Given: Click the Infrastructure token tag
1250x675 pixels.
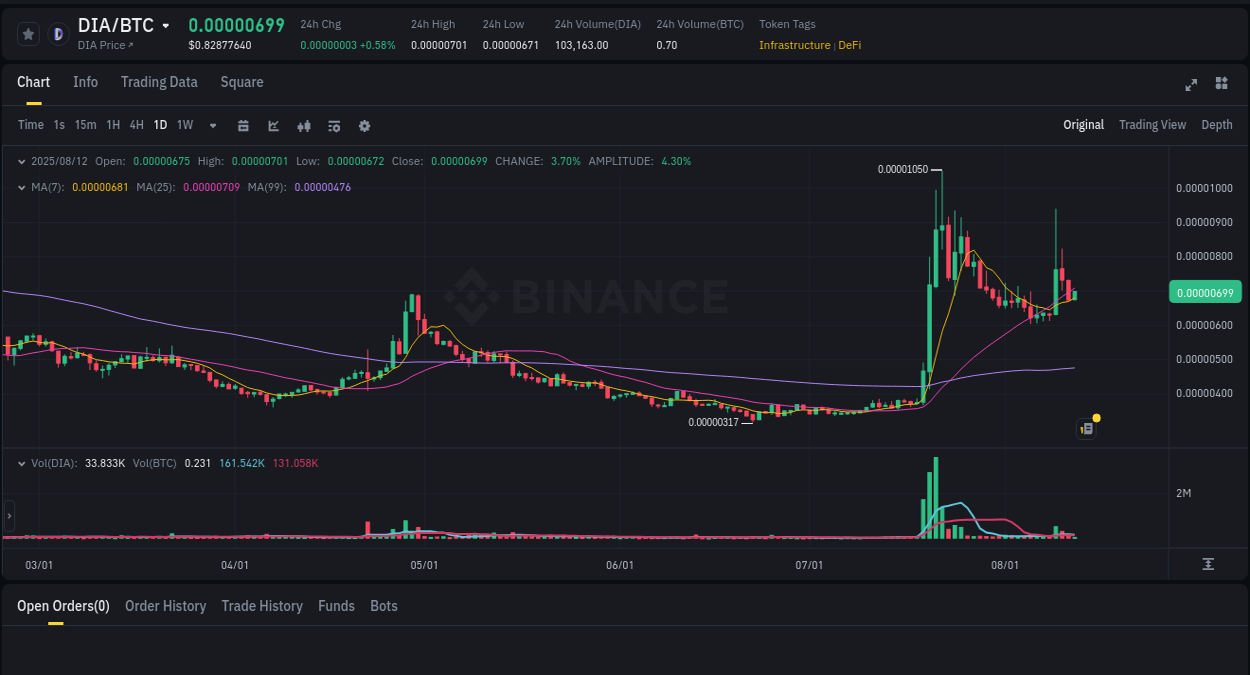Looking at the screenshot, I should coord(793,45).
